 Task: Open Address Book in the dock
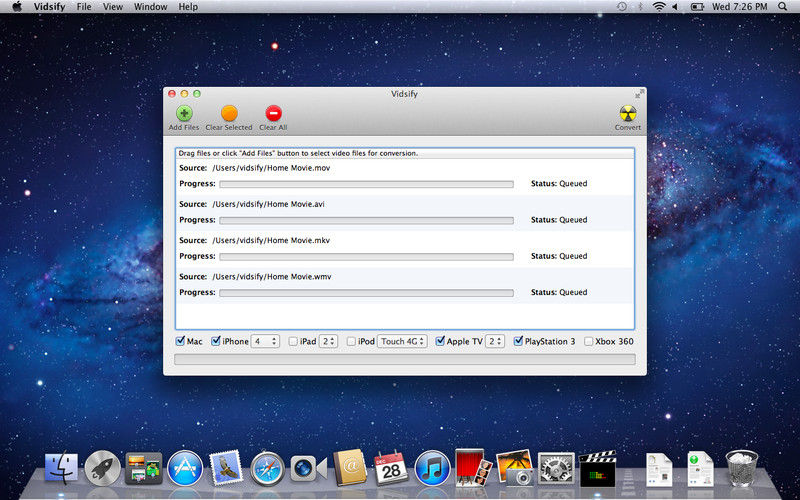350,467
